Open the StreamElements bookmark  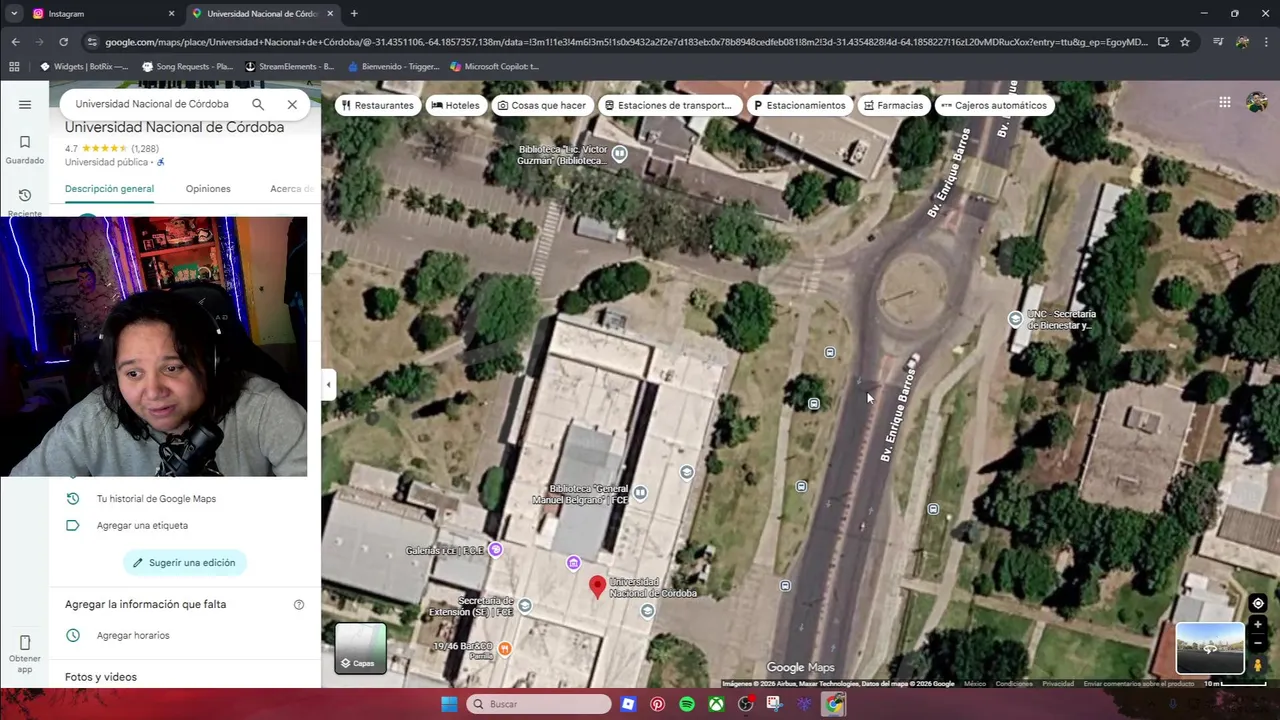click(x=290, y=67)
